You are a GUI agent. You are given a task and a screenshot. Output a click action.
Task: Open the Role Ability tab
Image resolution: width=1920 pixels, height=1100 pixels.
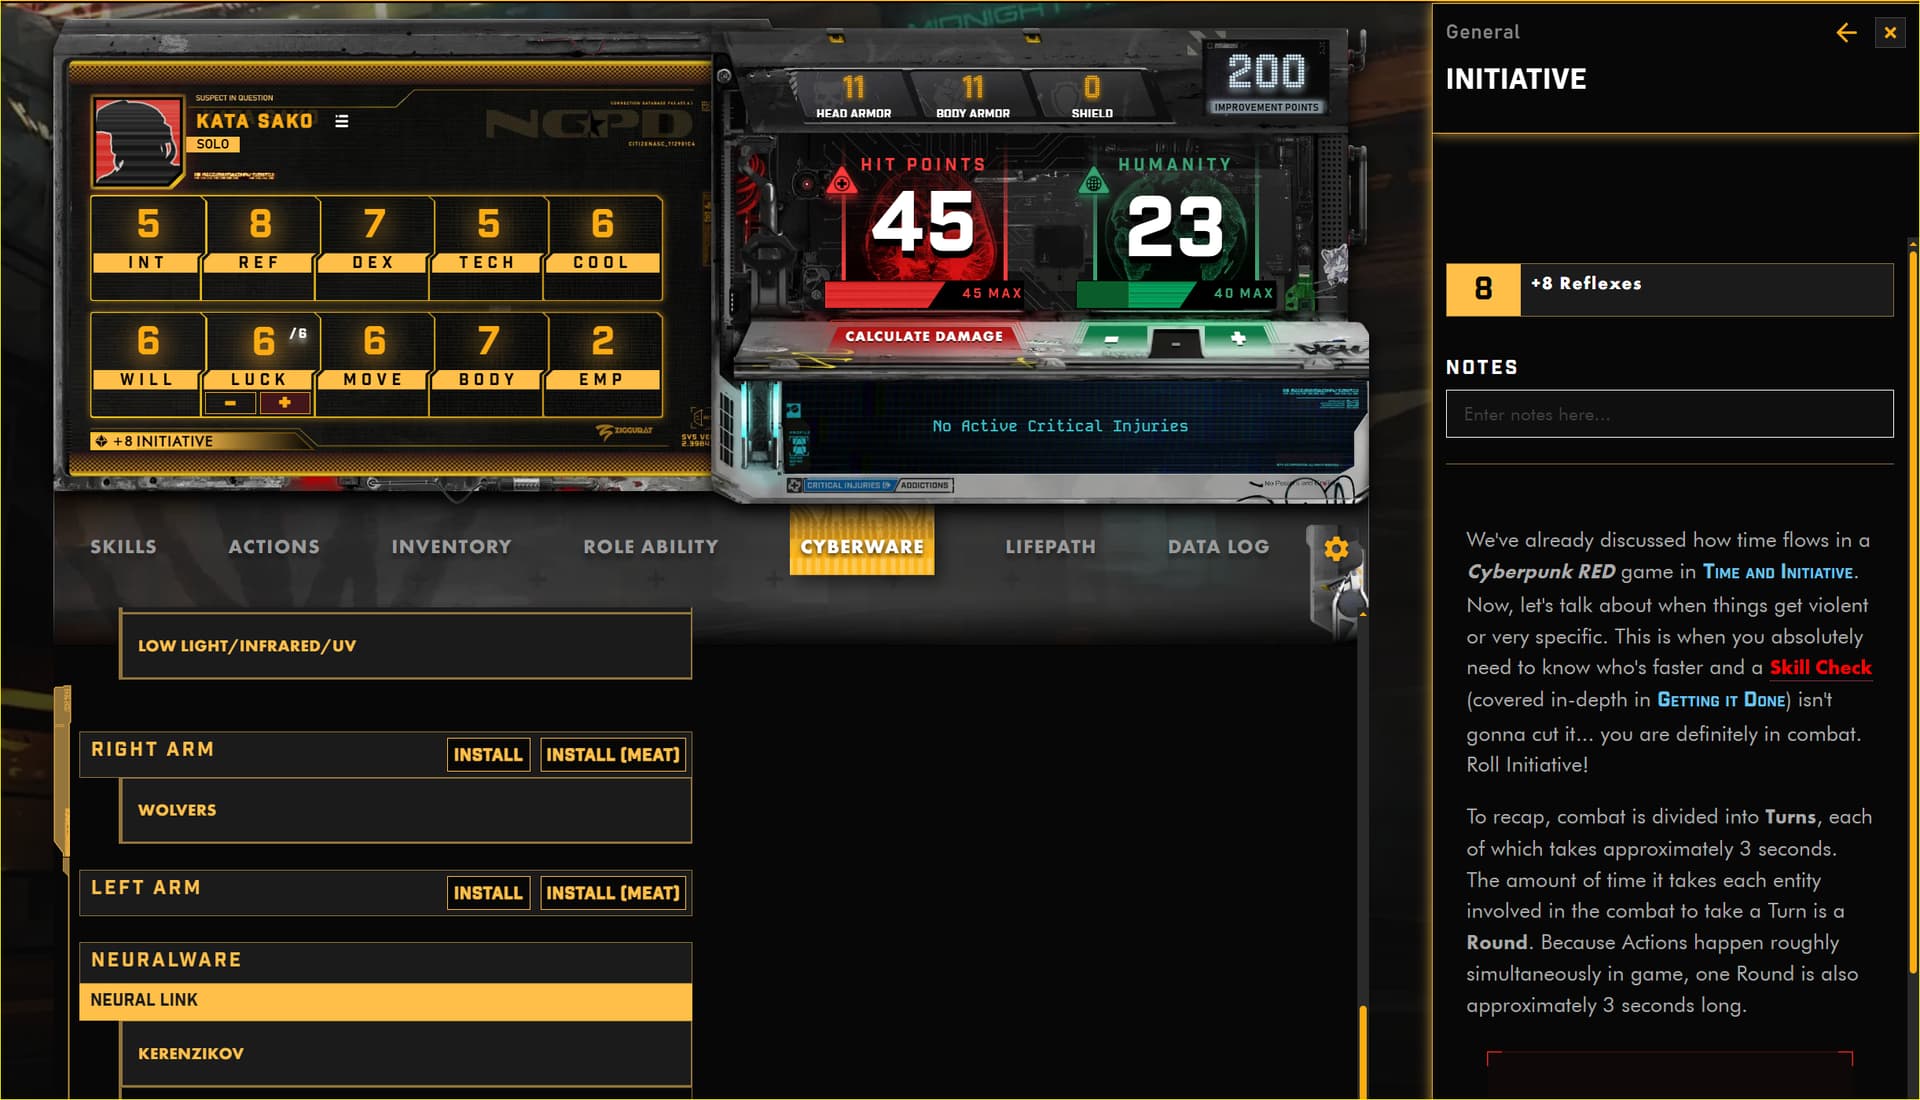[651, 547]
